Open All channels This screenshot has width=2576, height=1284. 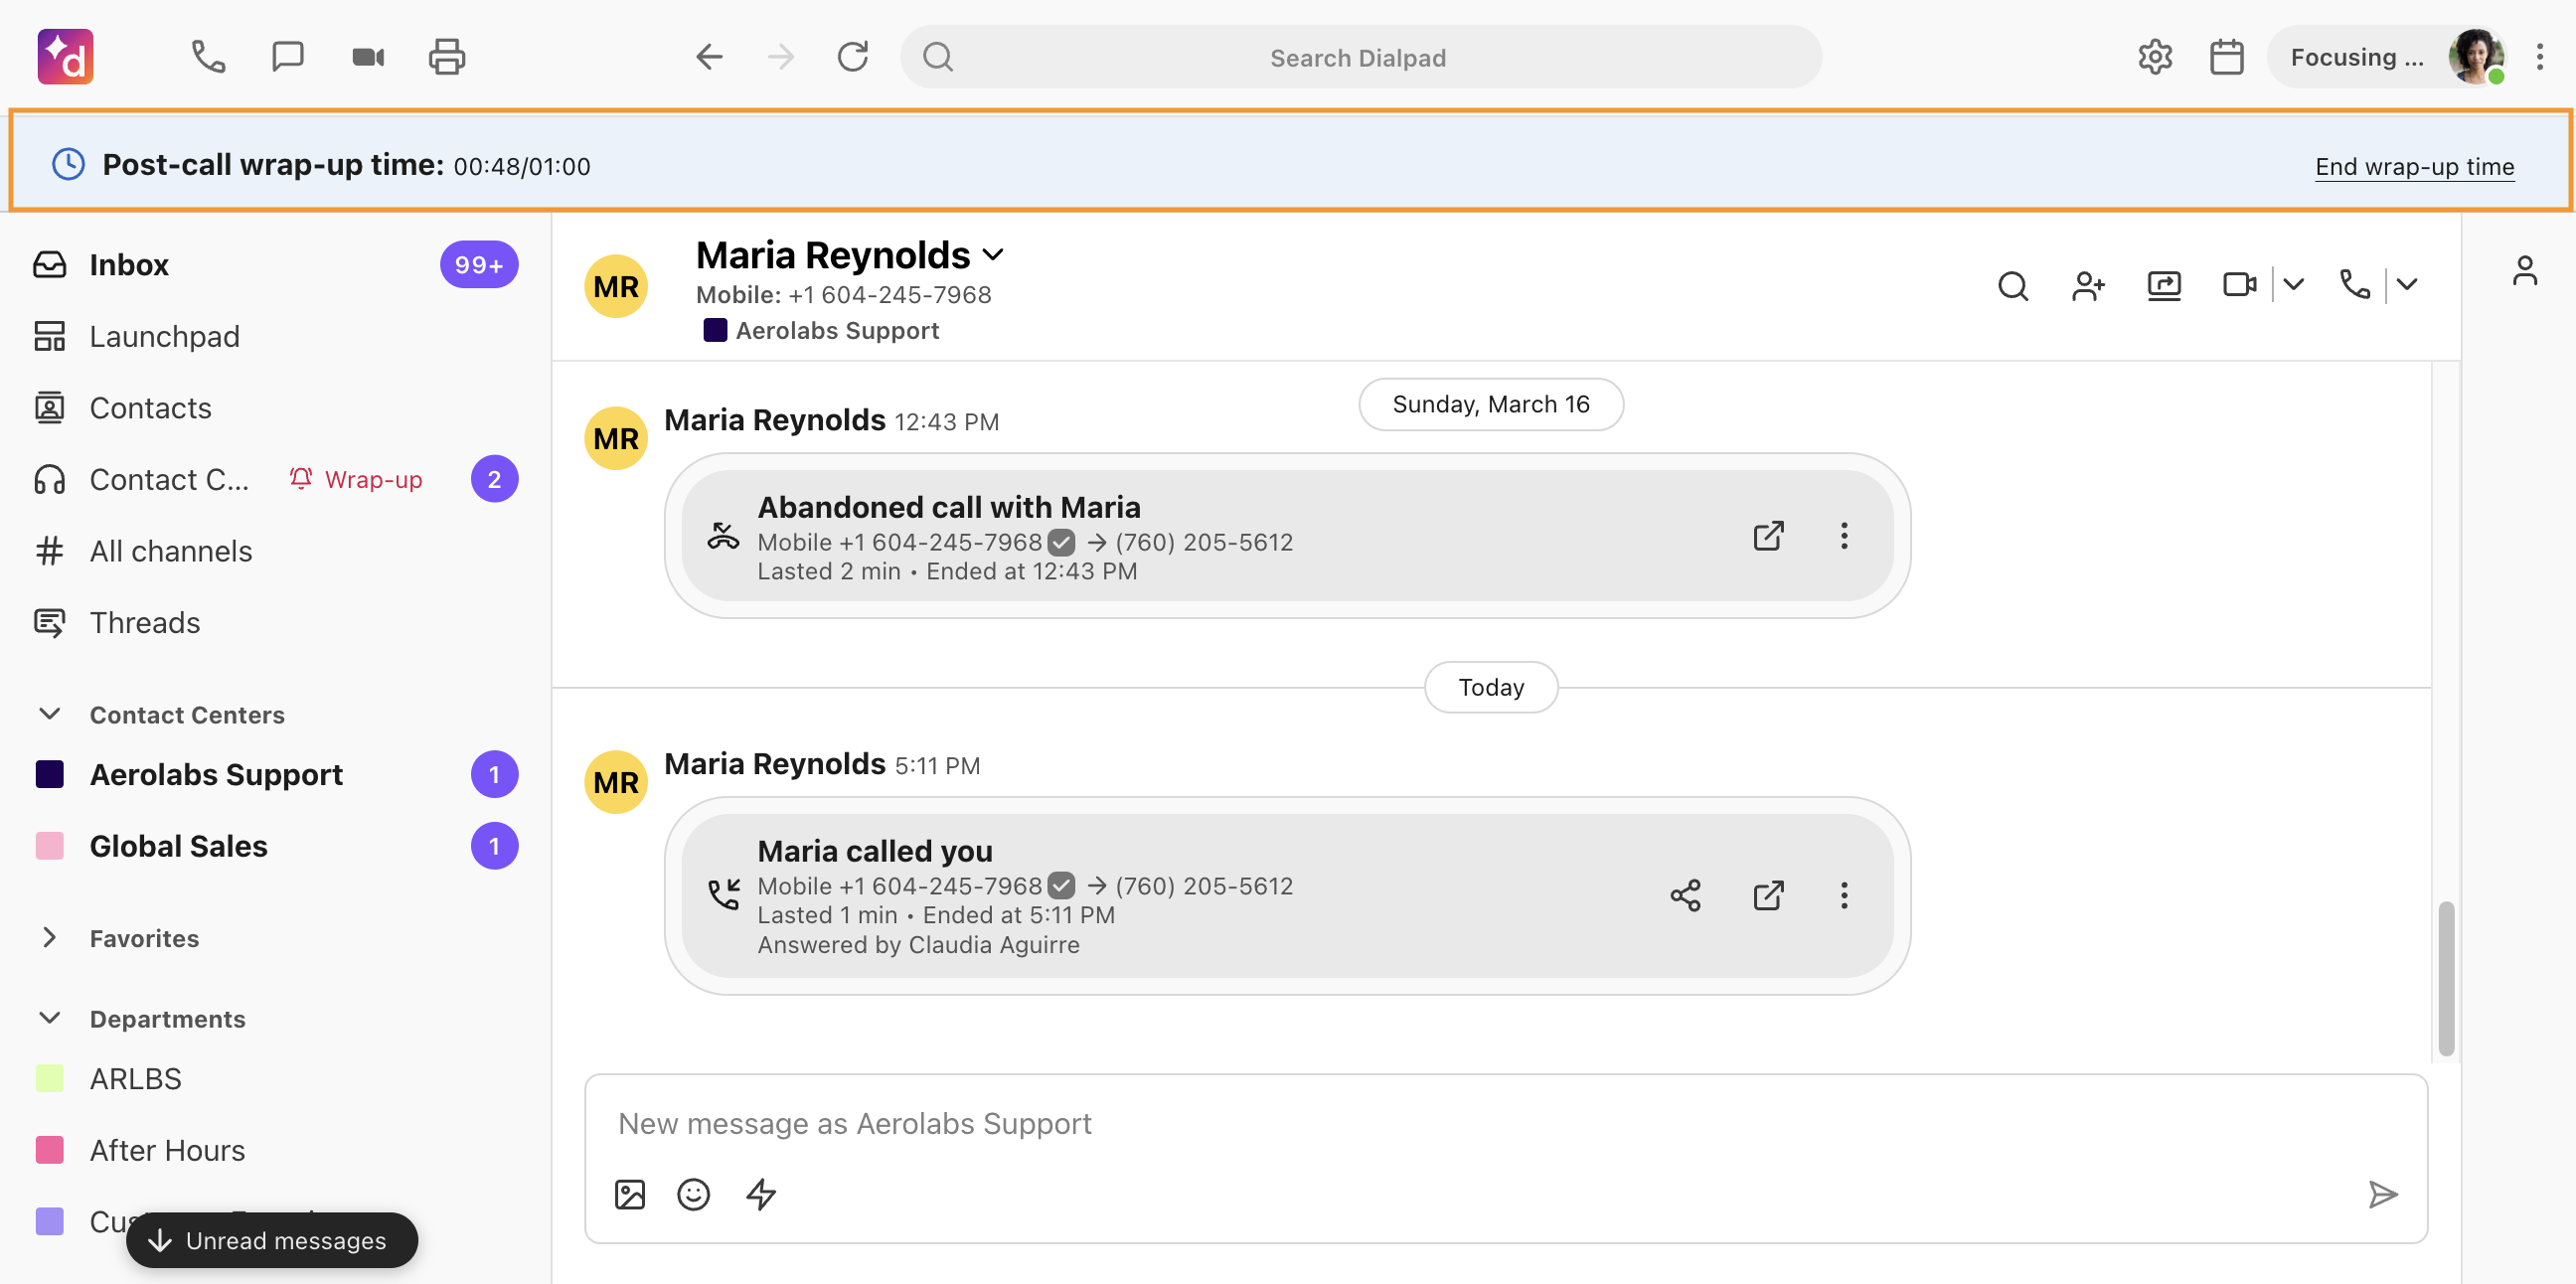[x=276, y=551]
